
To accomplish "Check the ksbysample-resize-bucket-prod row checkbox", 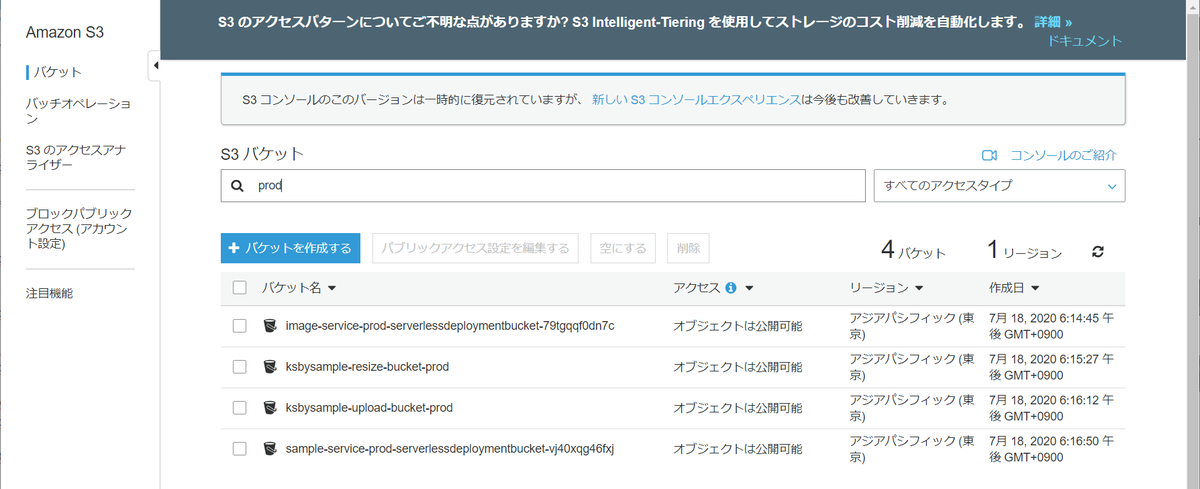I will [239, 367].
